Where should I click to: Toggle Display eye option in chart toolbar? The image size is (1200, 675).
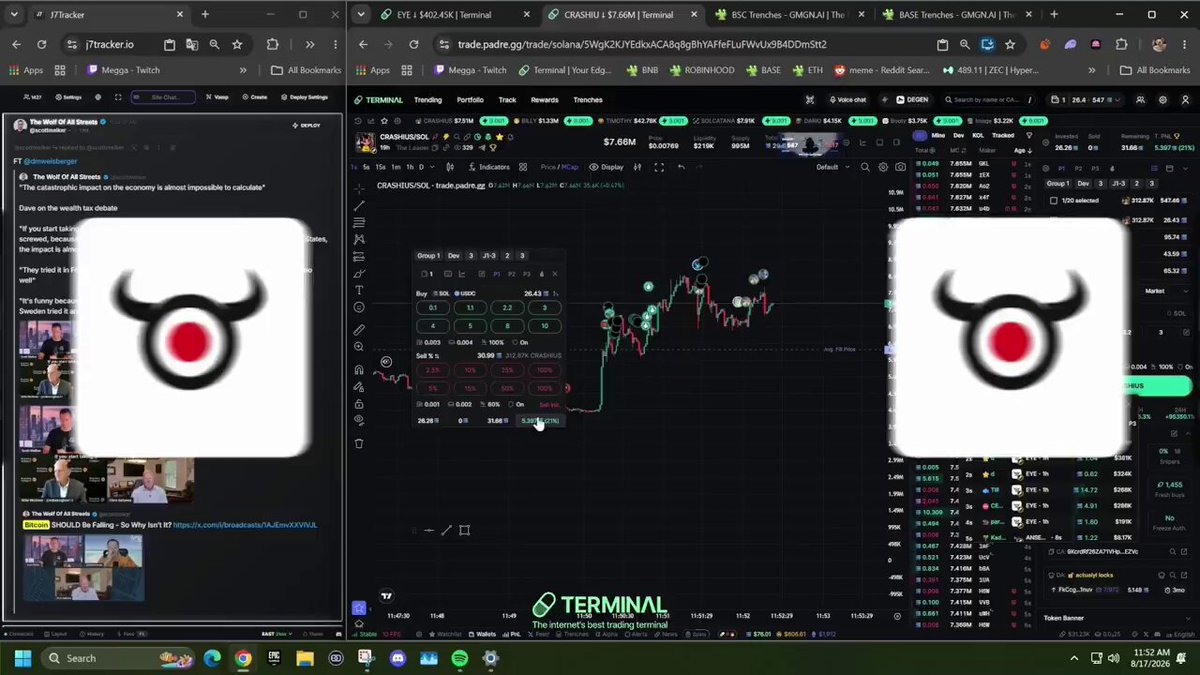point(606,167)
